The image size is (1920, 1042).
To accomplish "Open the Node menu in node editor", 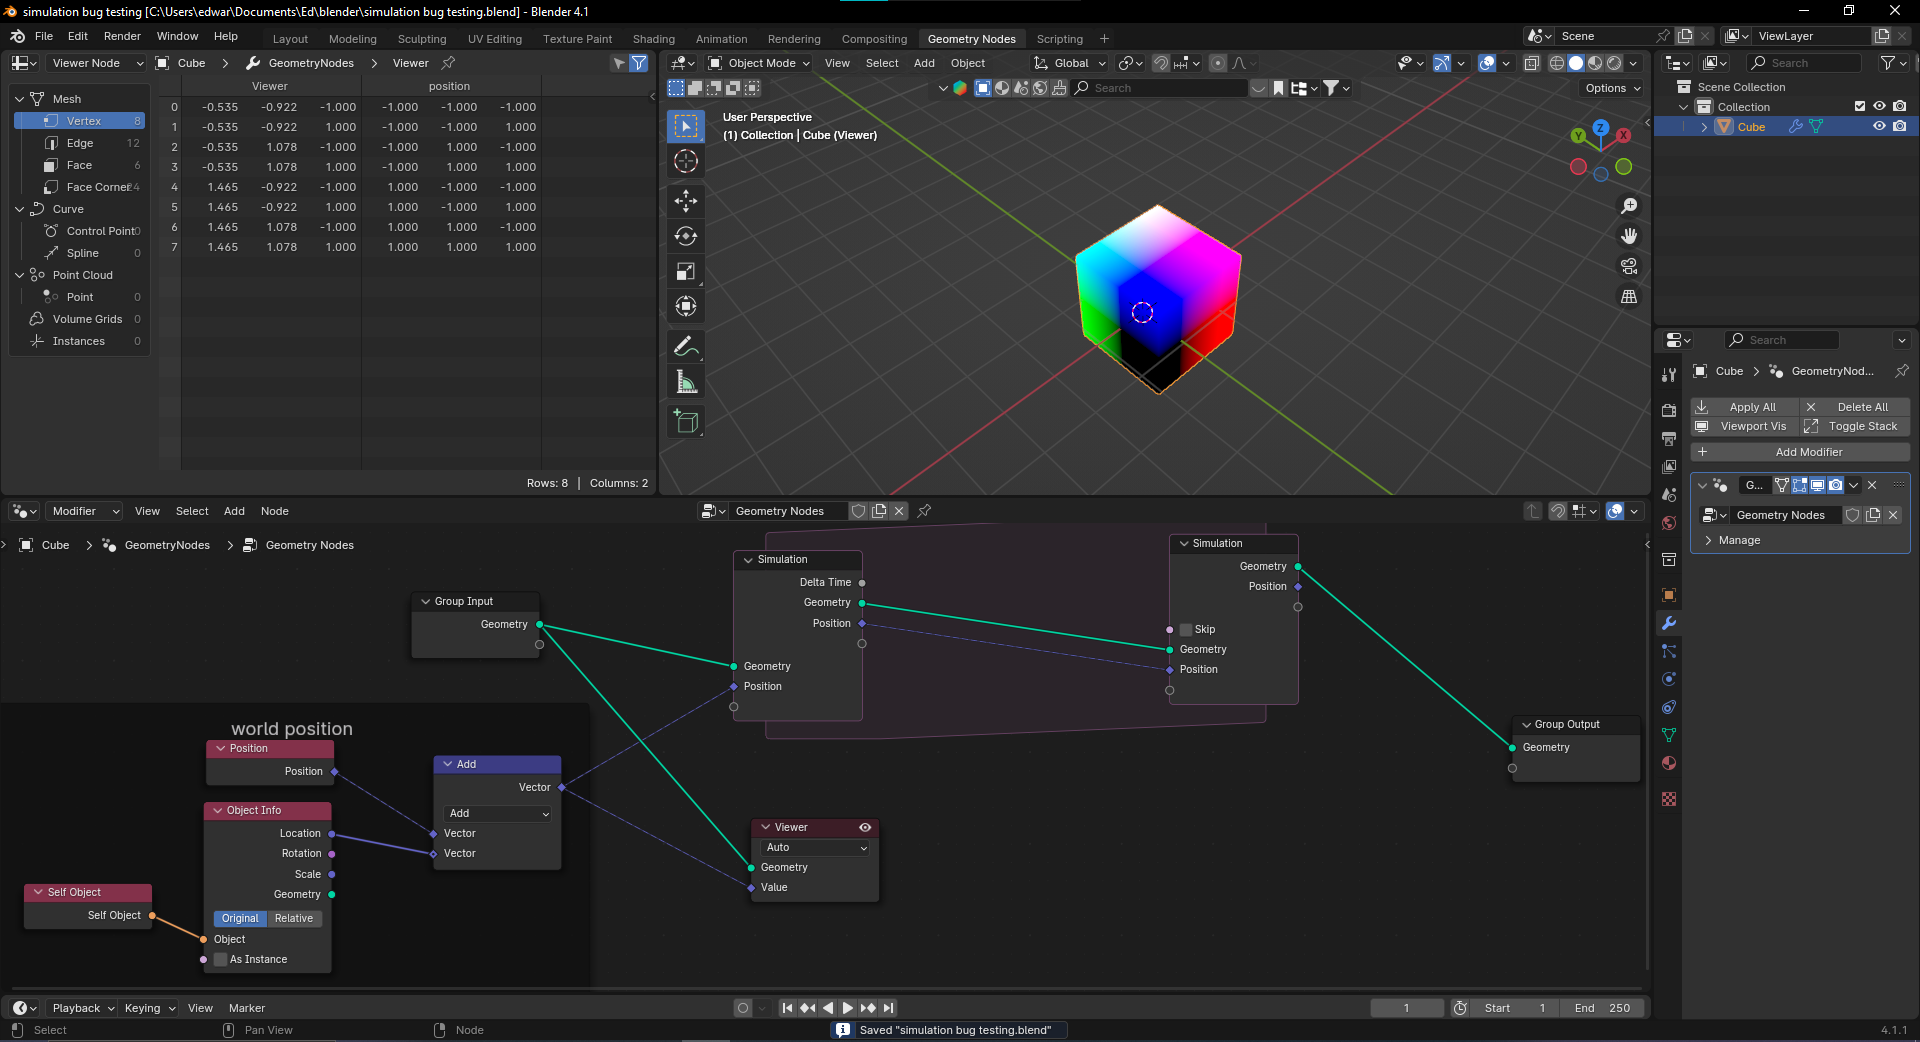I will pos(275,511).
